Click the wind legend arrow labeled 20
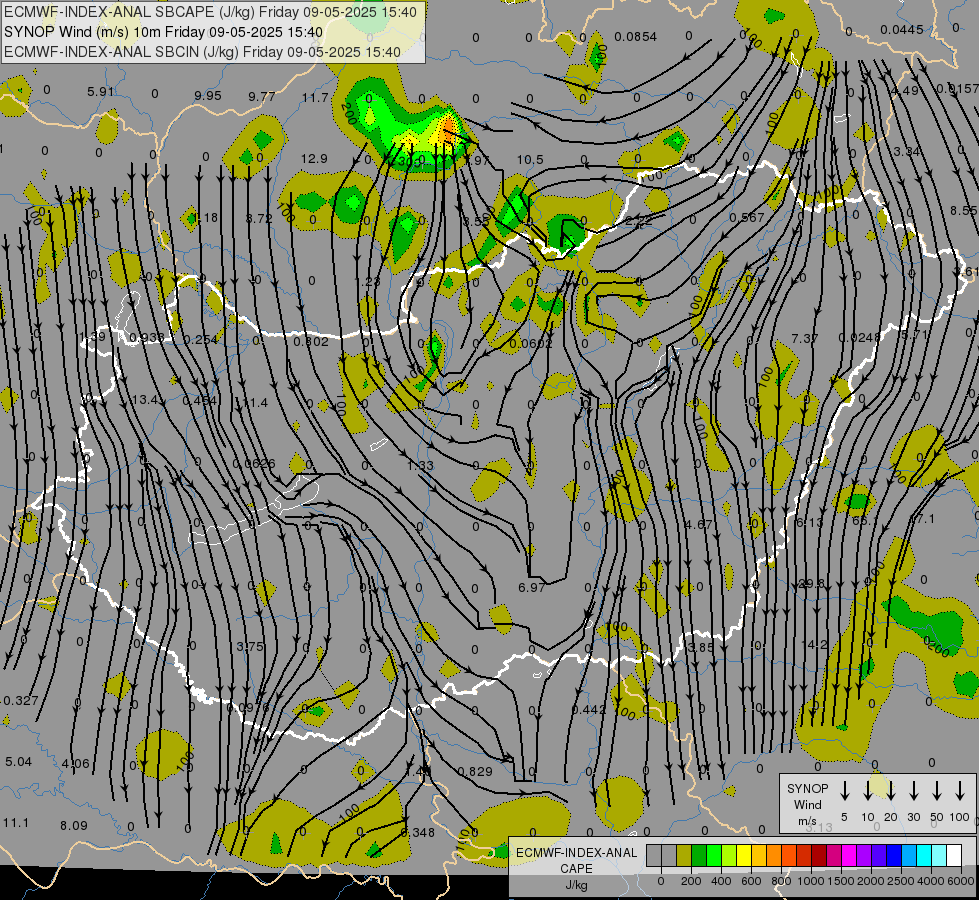979x900 pixels. (x=891, y=791)
